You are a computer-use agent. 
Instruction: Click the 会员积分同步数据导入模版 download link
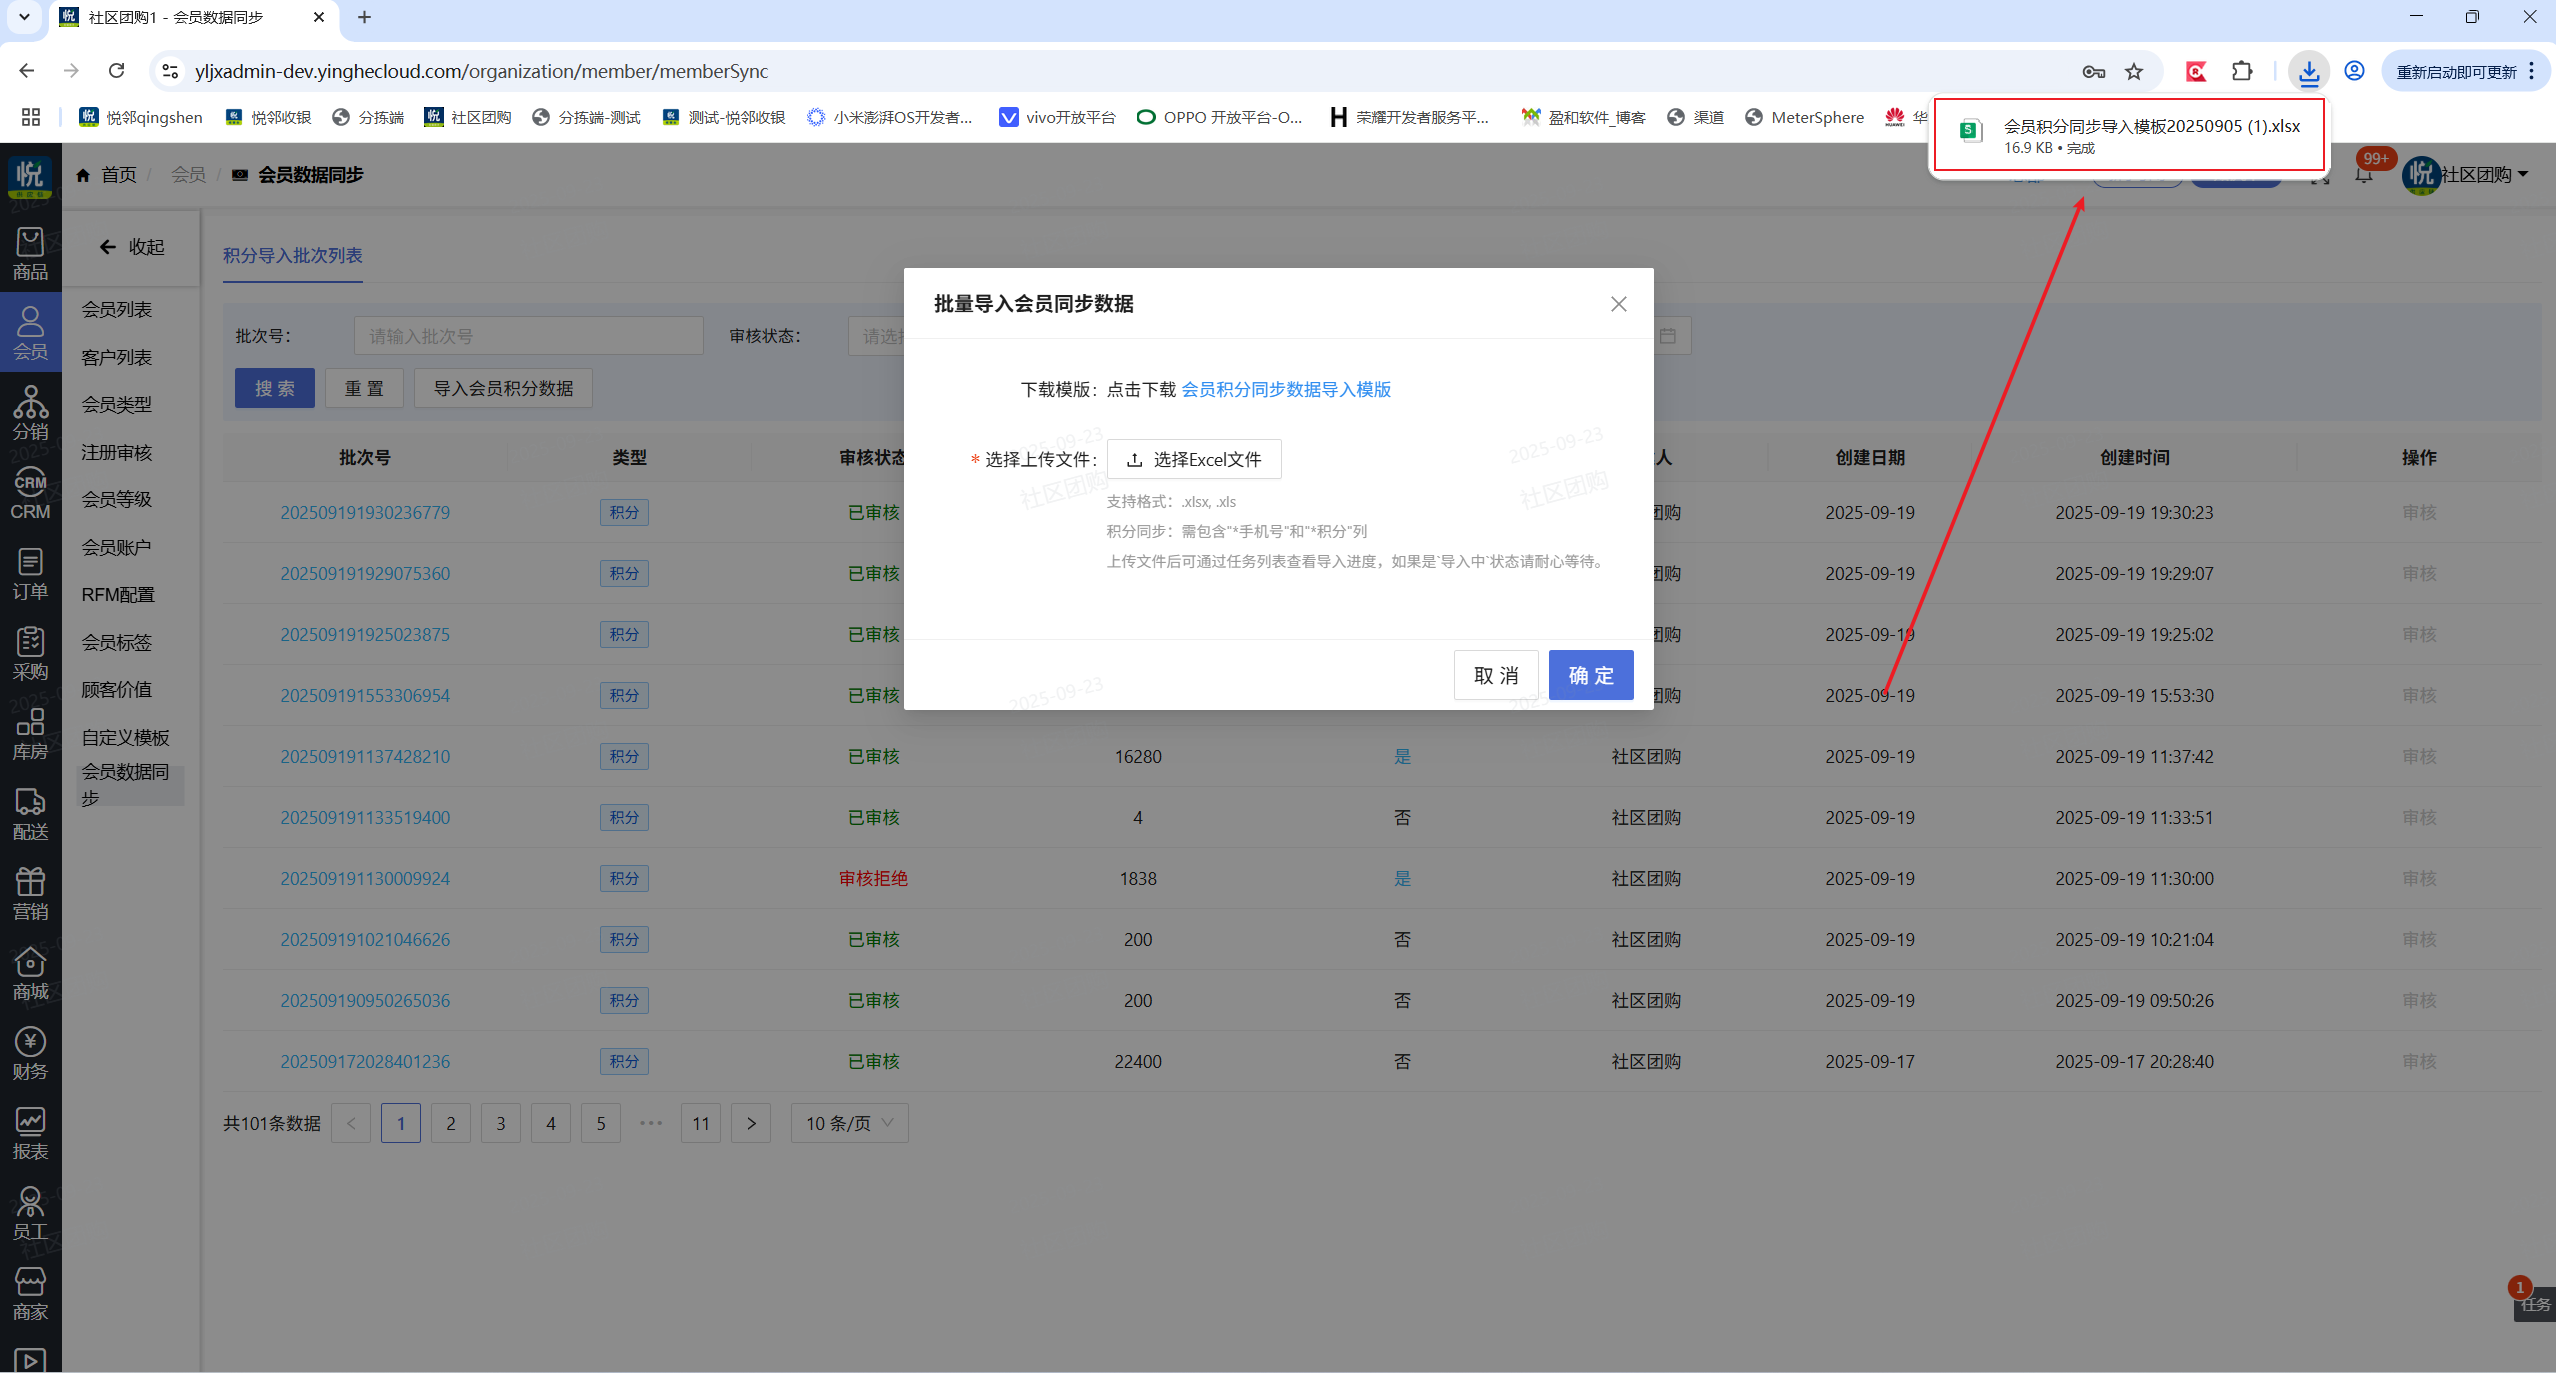pos(1286,389)
